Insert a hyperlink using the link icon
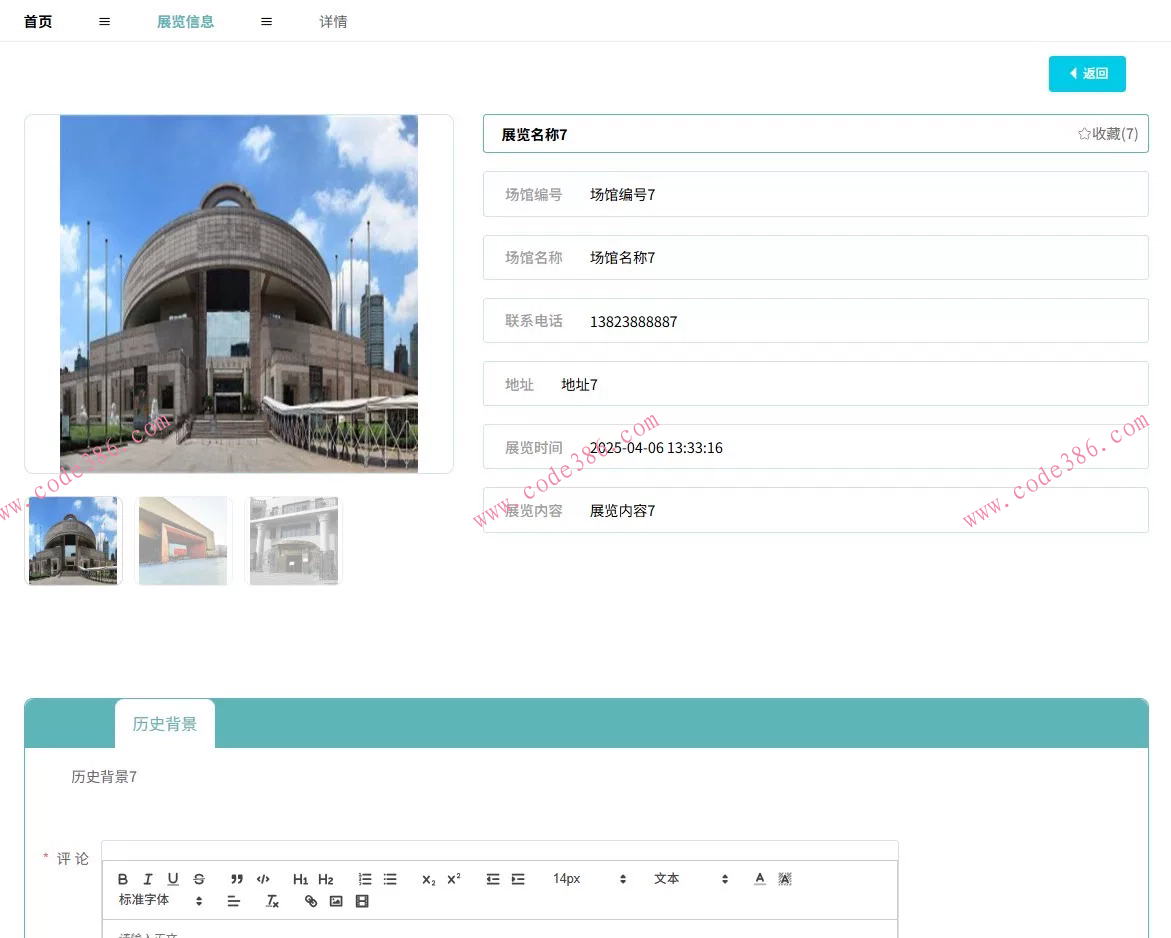The width and height of the screenshot is (1171, 938). coord(310,901)
